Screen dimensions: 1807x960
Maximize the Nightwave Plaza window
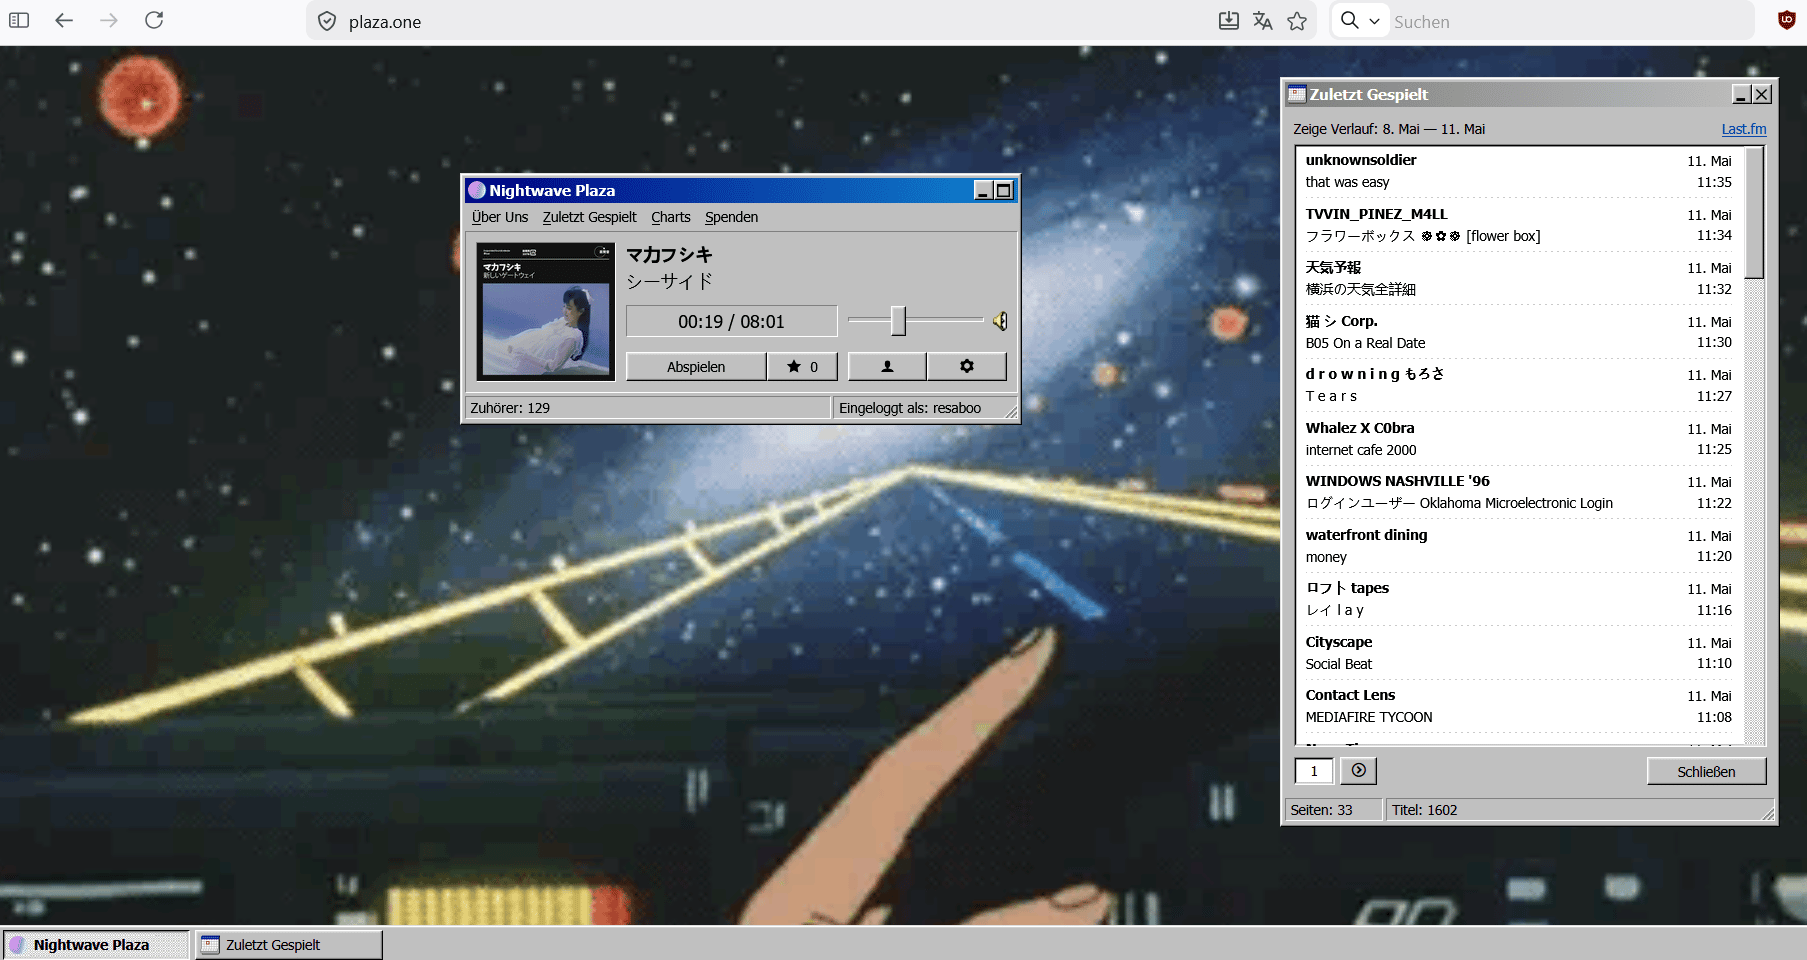1004,190
